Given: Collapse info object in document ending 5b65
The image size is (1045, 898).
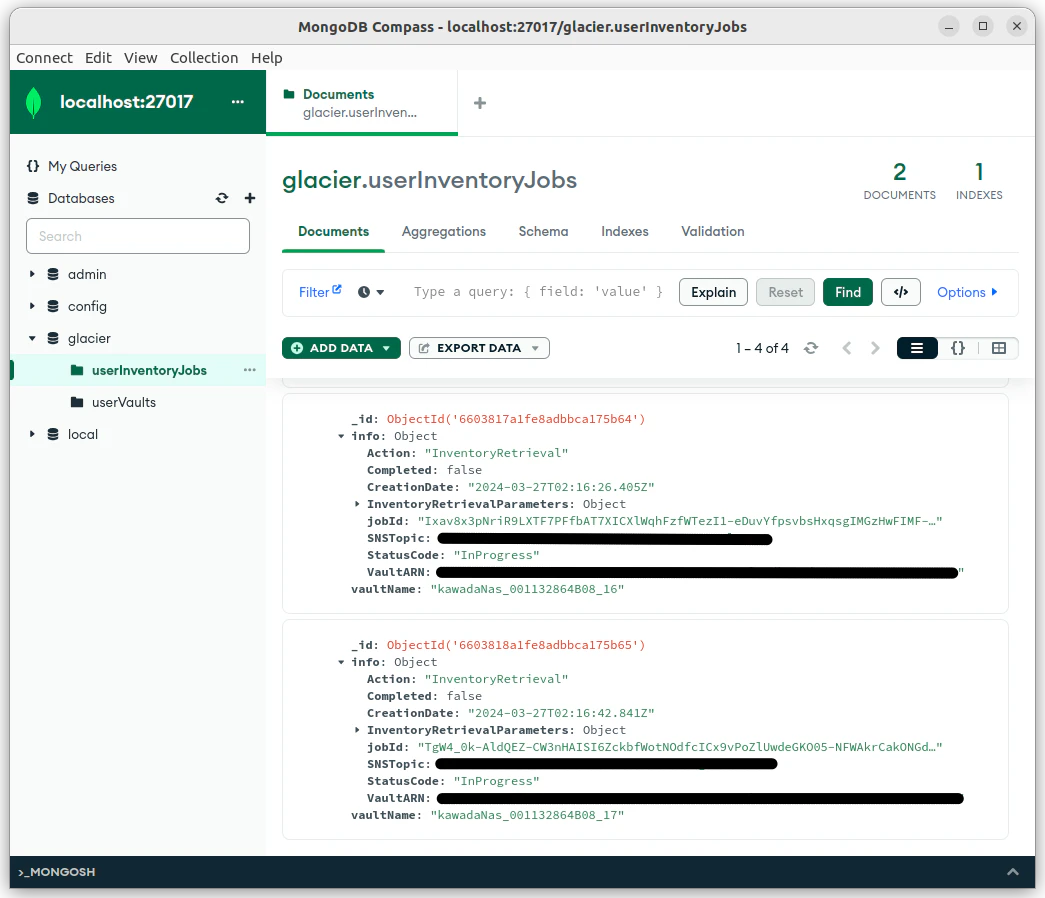Looking at the screenshot, I should 341,662.
